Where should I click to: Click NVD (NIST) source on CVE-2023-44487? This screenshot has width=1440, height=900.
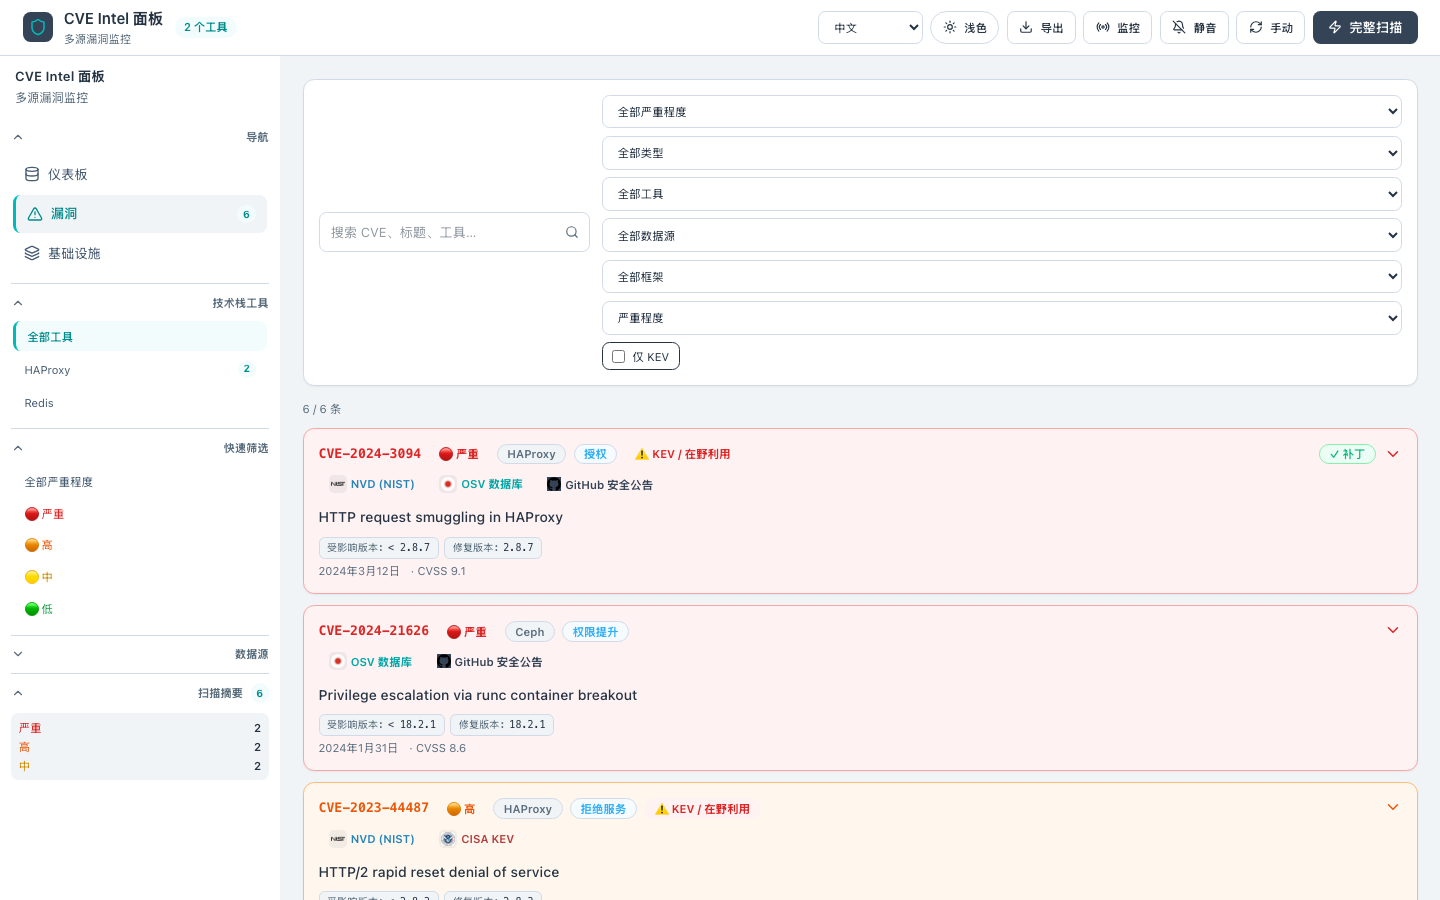click(x=372, y=839)
